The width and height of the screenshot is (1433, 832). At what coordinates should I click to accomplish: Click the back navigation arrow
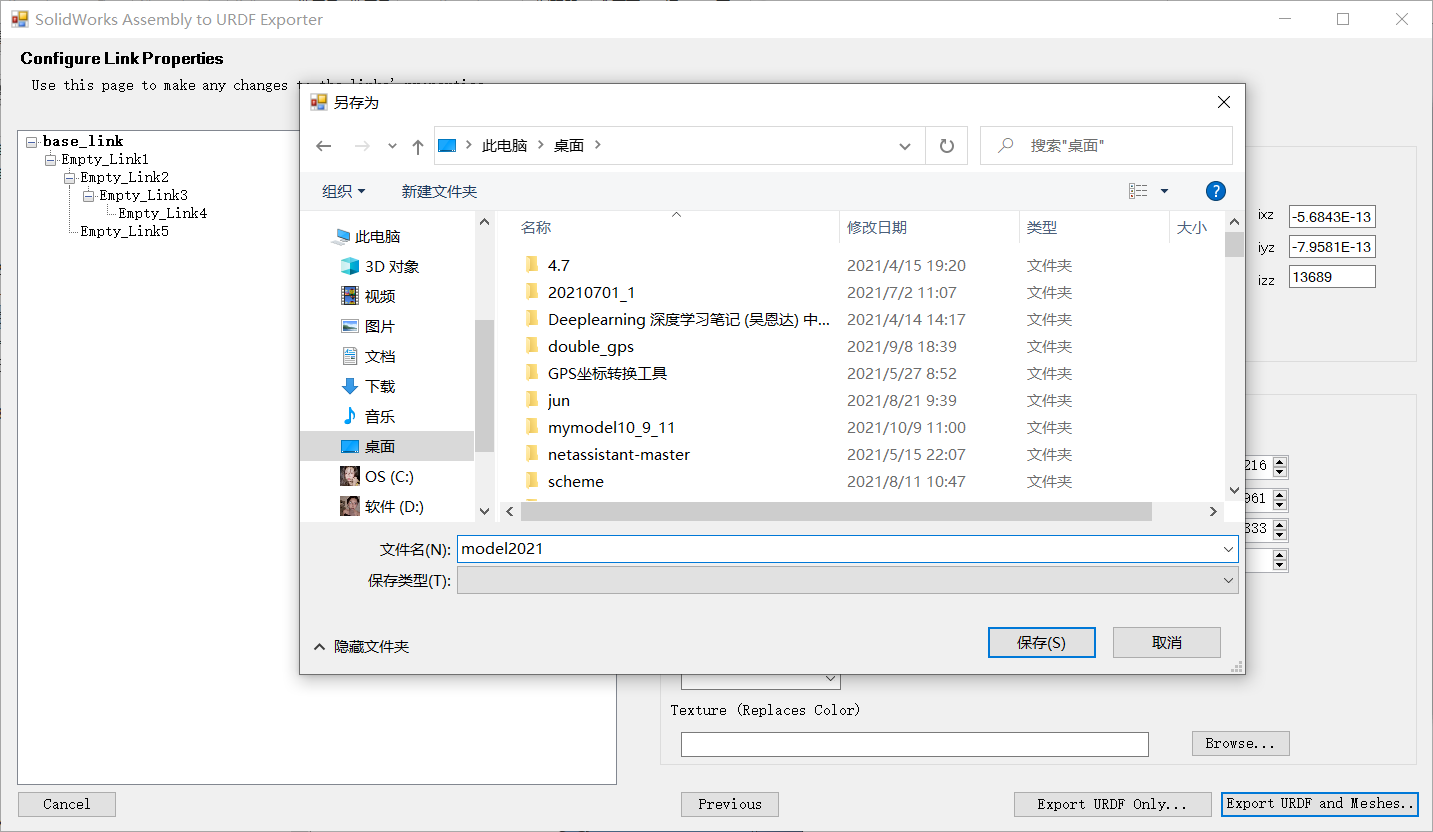pos(323,145)
